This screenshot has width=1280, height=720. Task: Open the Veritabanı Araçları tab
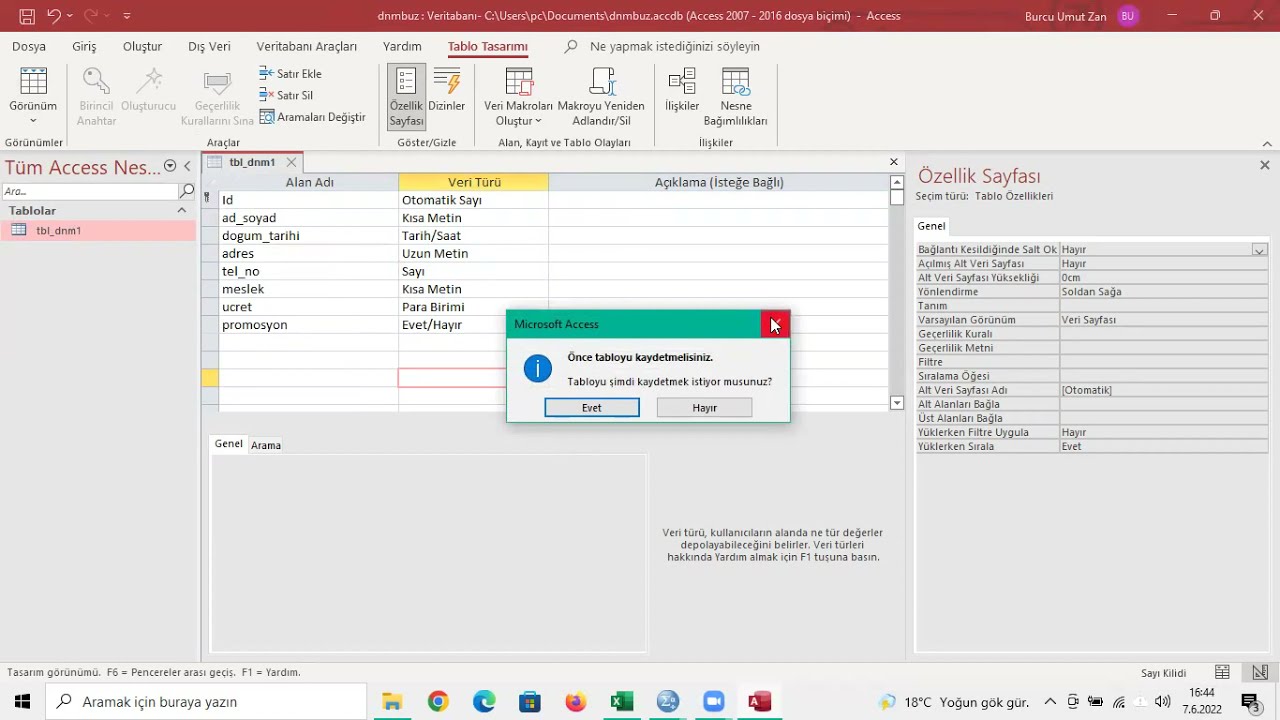[x=306, y=46]
